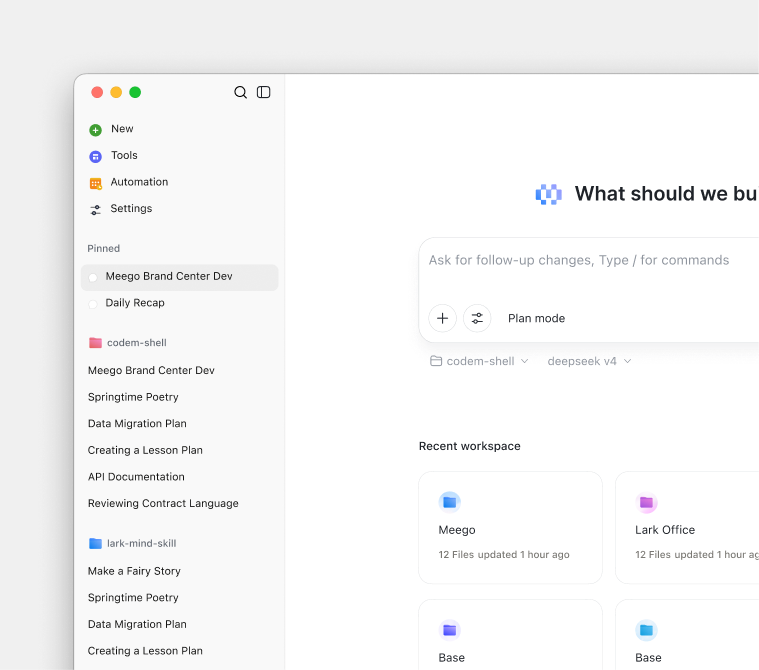759x670 pixels.
Task: Click the plus attach button in prompt box
Action: [442, 318]
